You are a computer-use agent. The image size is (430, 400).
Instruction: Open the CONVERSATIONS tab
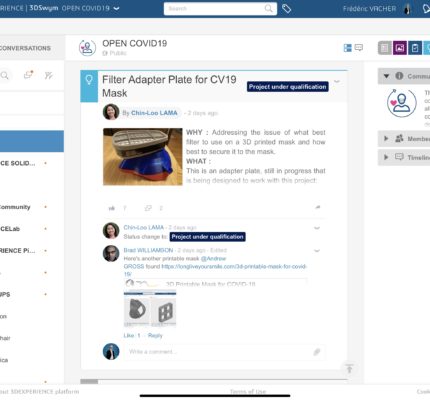(25, 48)
